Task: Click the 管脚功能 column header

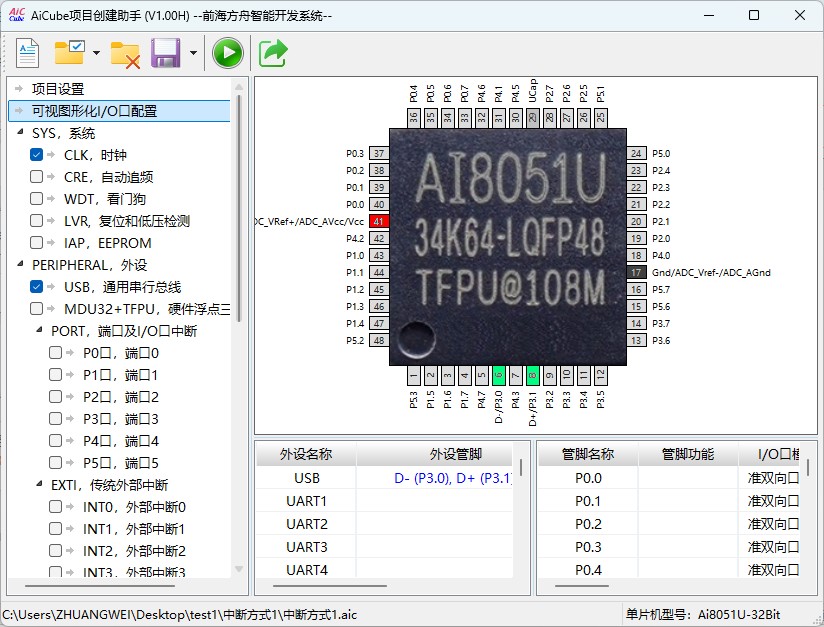Action: point(688,454)
